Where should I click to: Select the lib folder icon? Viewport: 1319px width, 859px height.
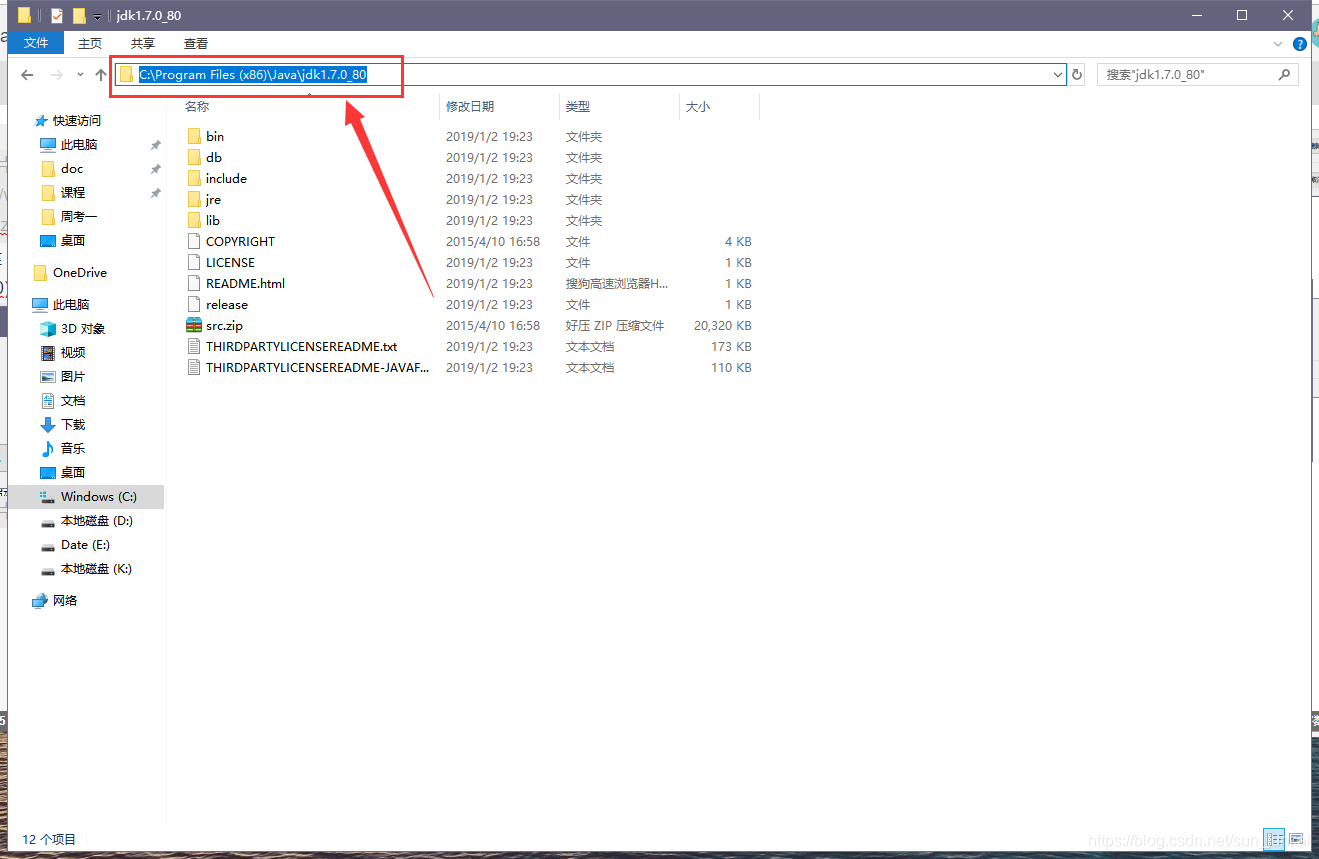(x=195, y=220)
